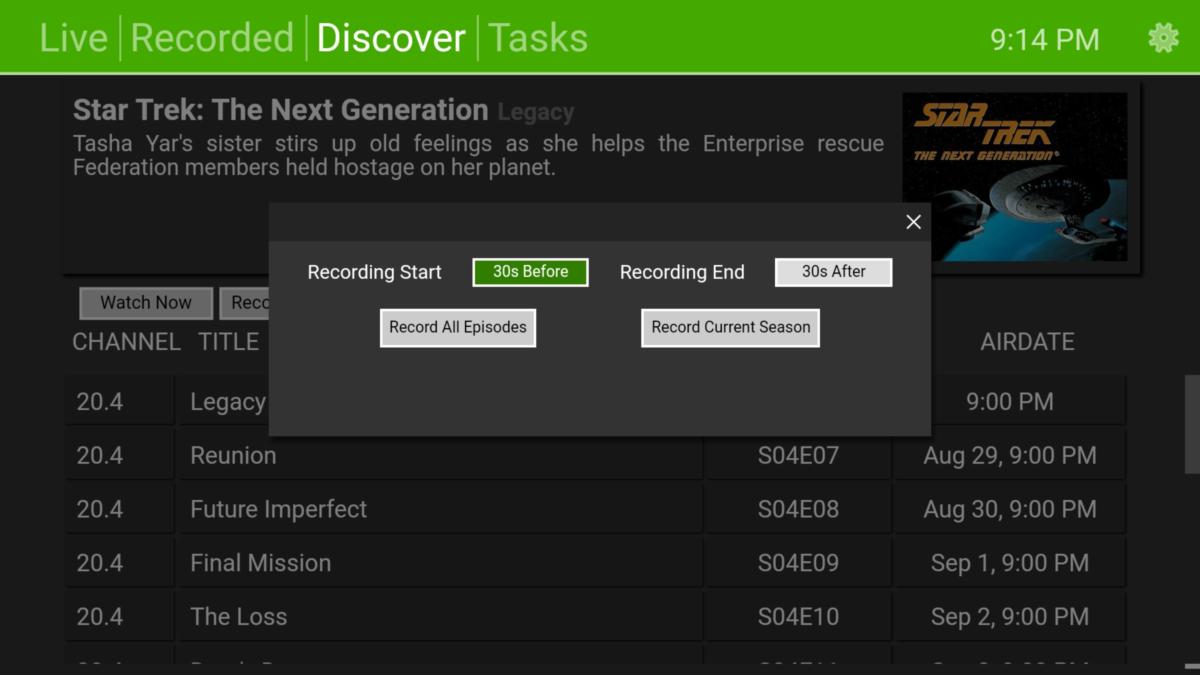The width and height of the screenshot is (1200, 675).
Task: Select The Loss episode title
Action: click(239, 618)
